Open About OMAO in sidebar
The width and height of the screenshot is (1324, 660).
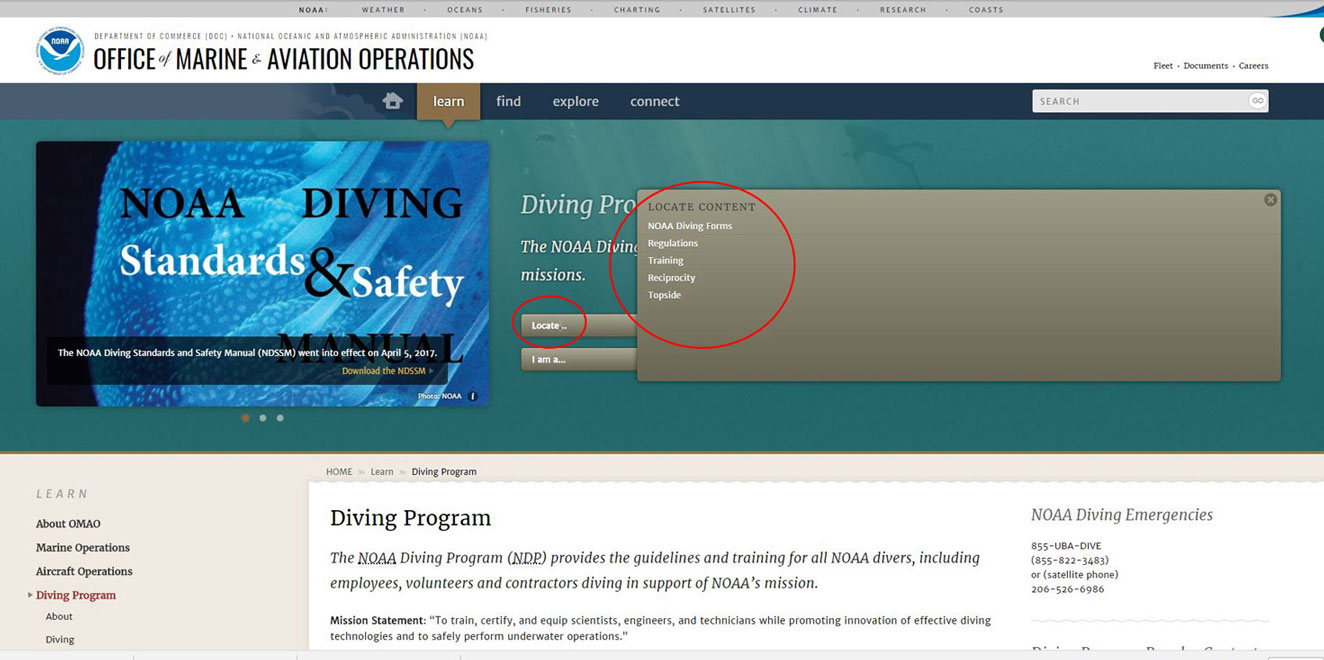point(68,524)
